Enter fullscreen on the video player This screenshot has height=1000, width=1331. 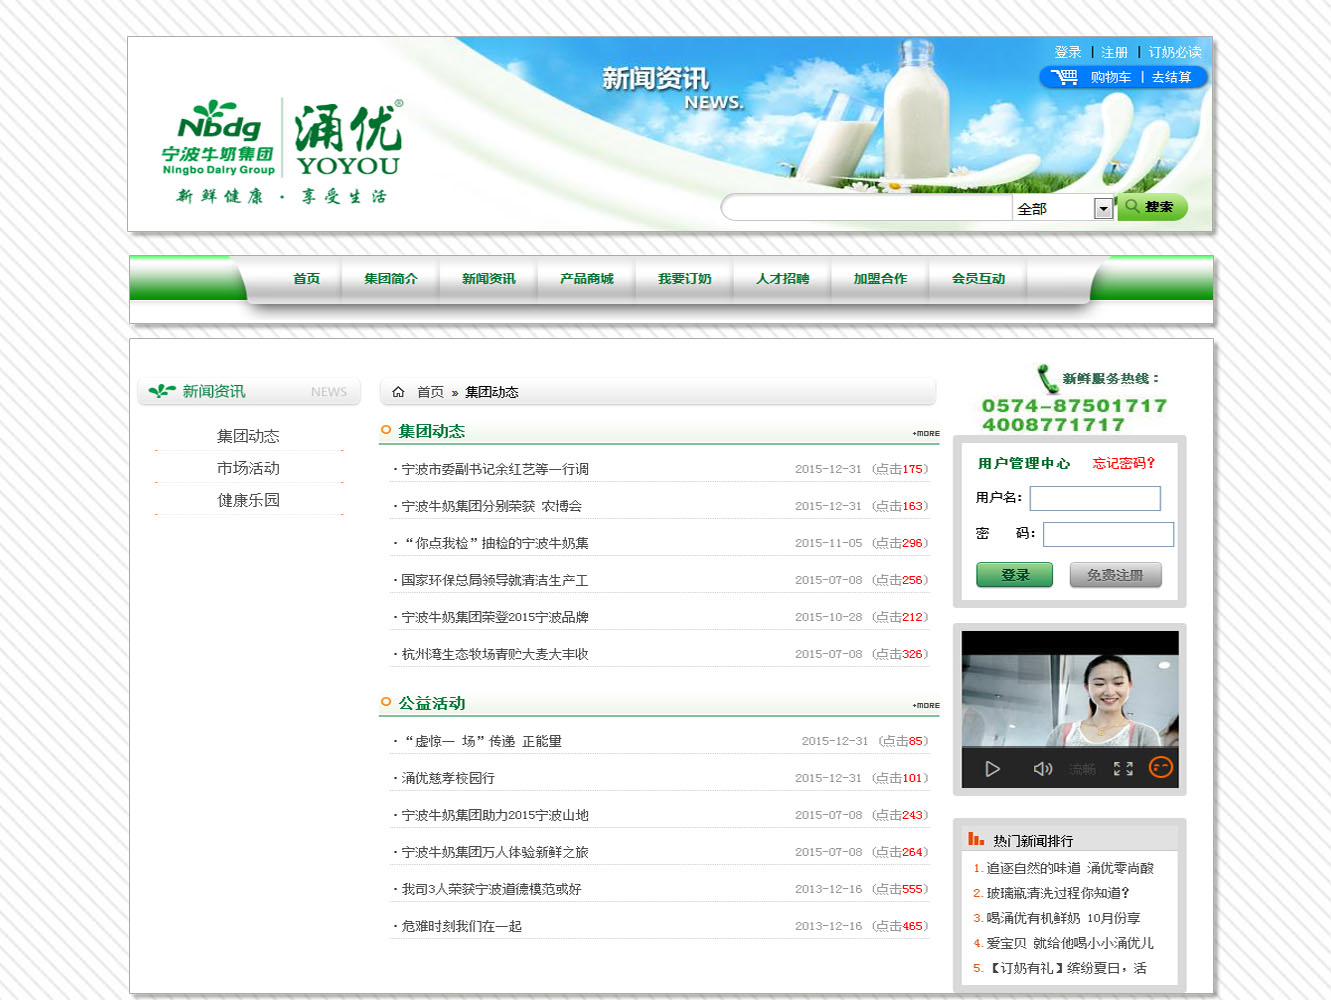(x=1123, y=768)
